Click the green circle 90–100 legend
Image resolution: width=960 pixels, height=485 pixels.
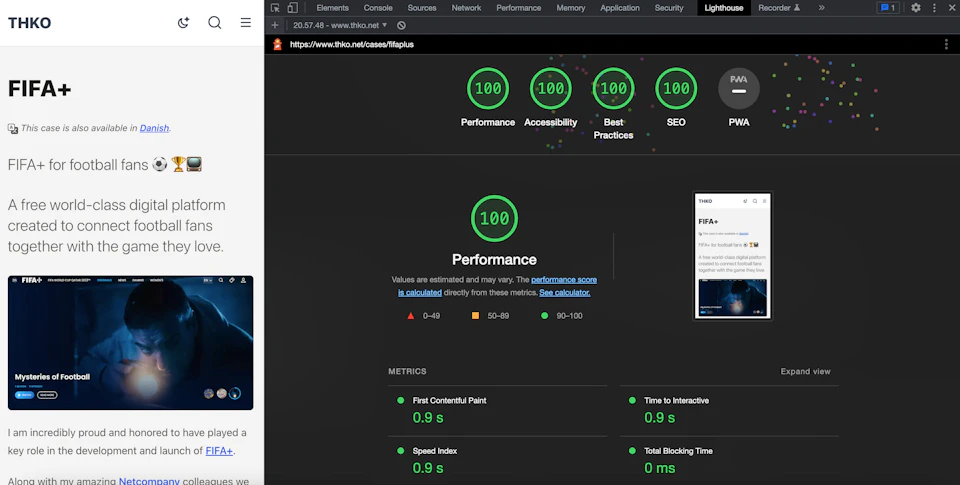561,315
